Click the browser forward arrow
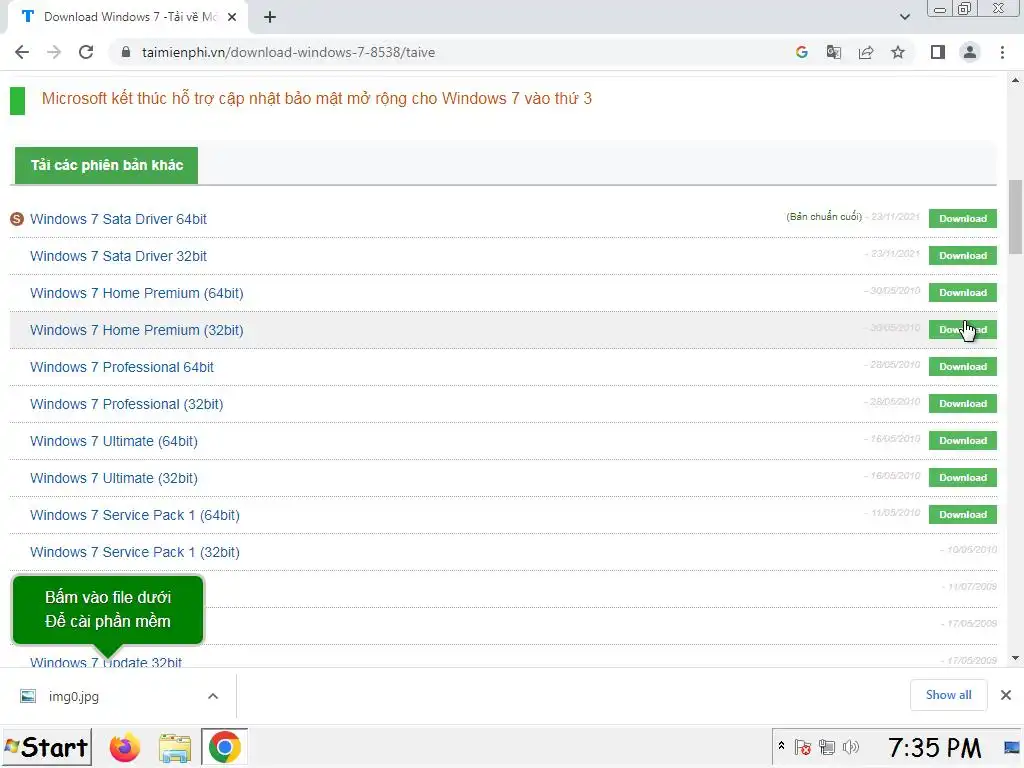Screen dimensions: 1024x768 (x=54, y=52)
